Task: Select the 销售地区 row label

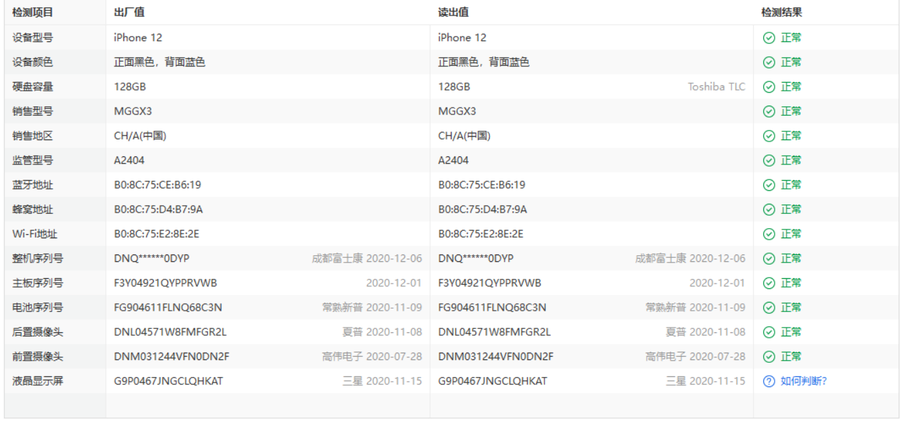Action: click(33, 136)
